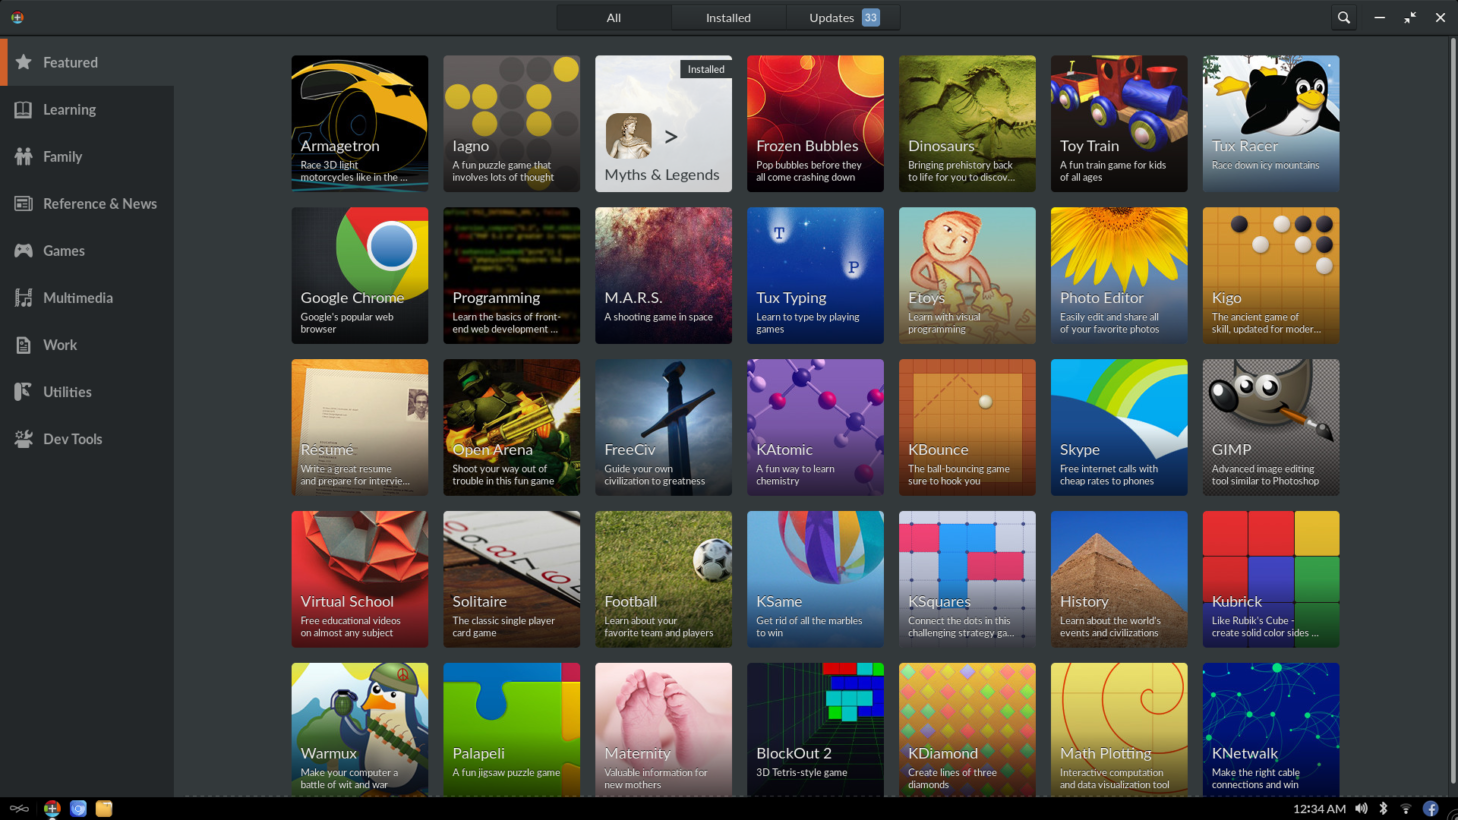Open the KSame marbles tile
The width and height of the screenshot is (1458, 820).
pos(816,580)
